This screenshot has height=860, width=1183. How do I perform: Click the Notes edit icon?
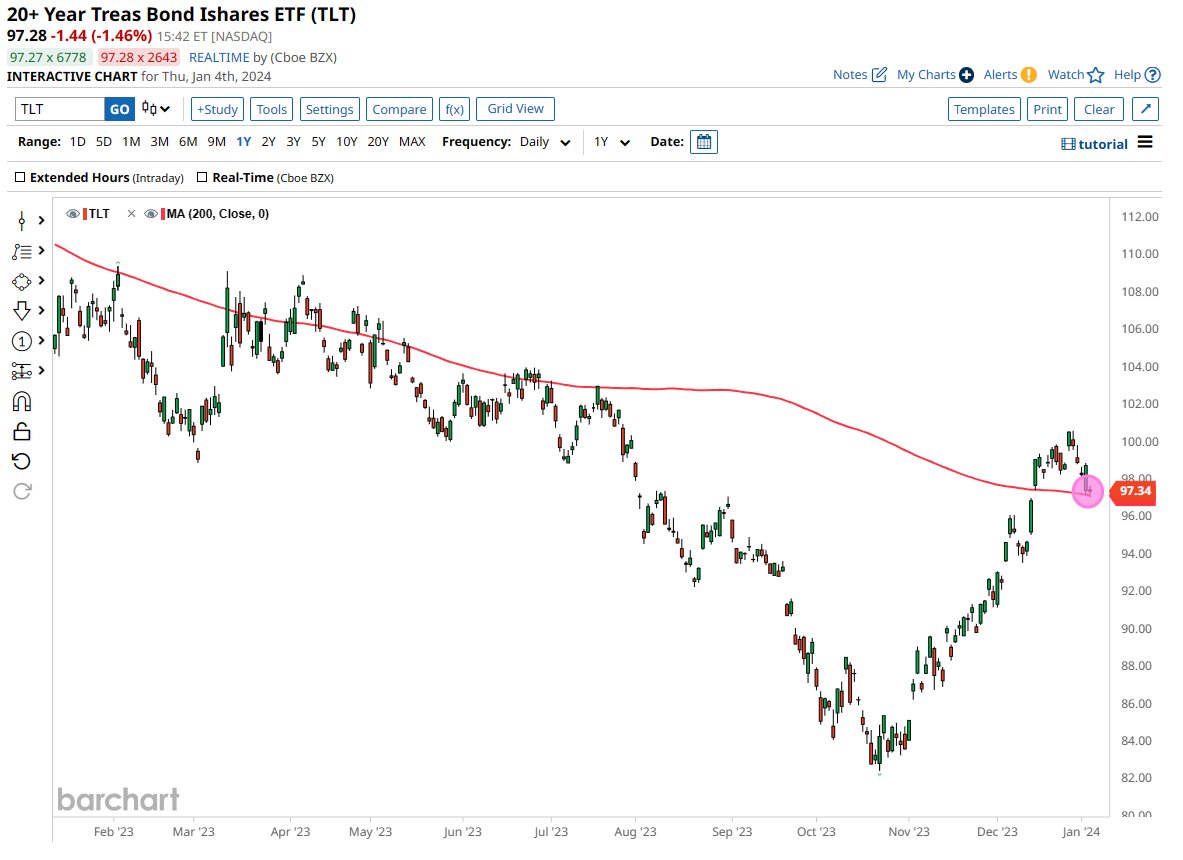[x=879, y=75]
